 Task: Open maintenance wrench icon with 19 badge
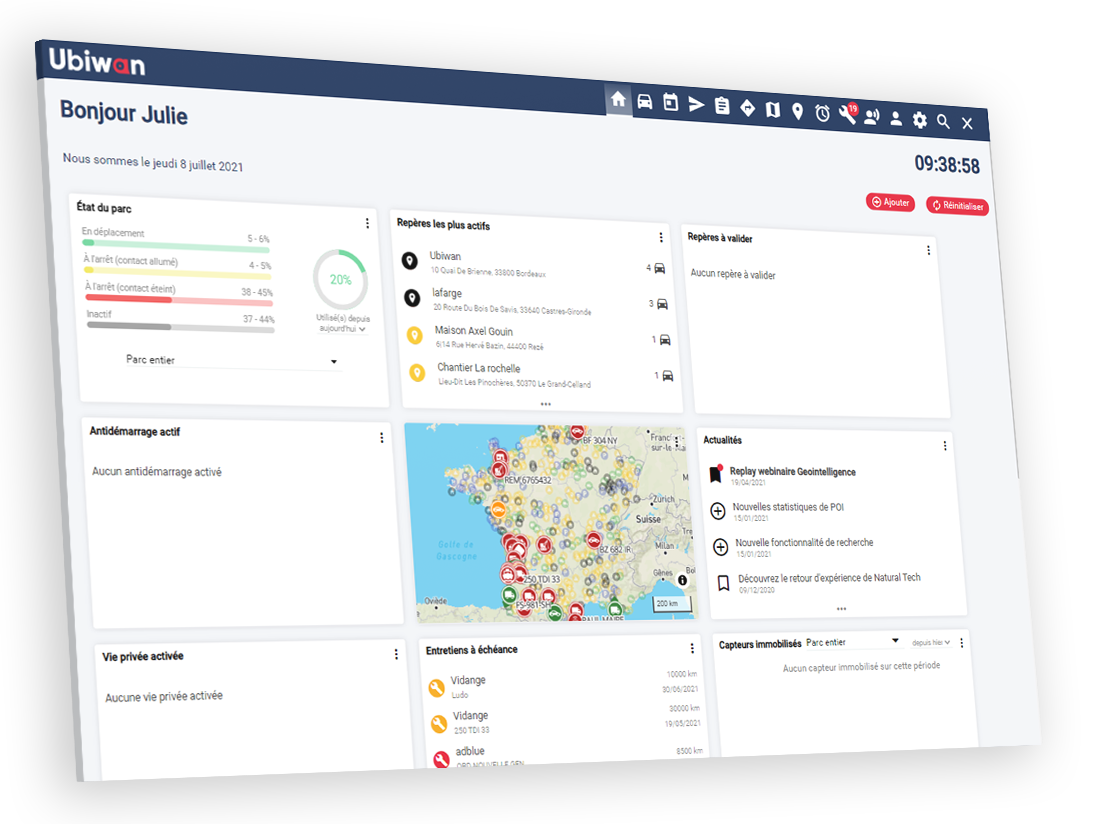click(x=847, y=115)
